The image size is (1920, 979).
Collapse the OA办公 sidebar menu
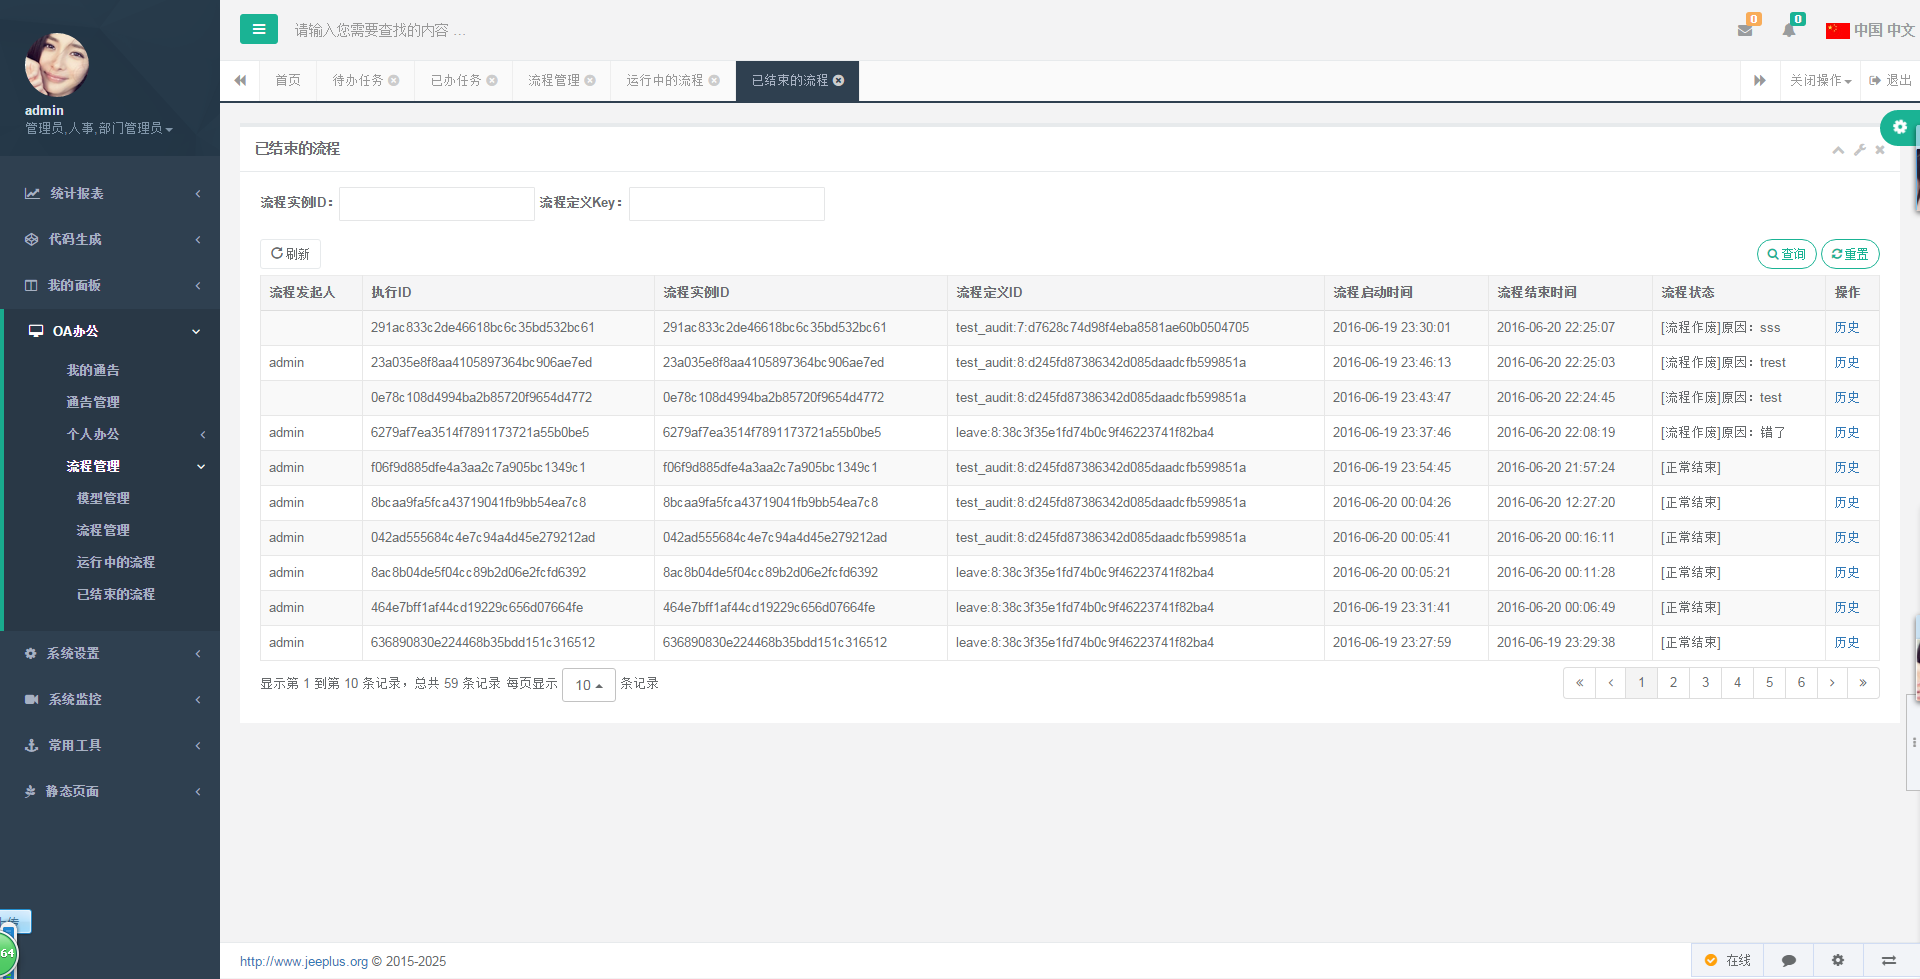[x=110, y=331]
